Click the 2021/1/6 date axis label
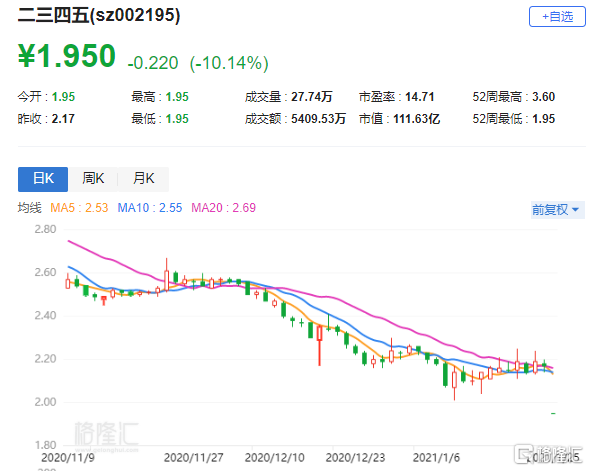The image size is (589, 471). point(436,458)
